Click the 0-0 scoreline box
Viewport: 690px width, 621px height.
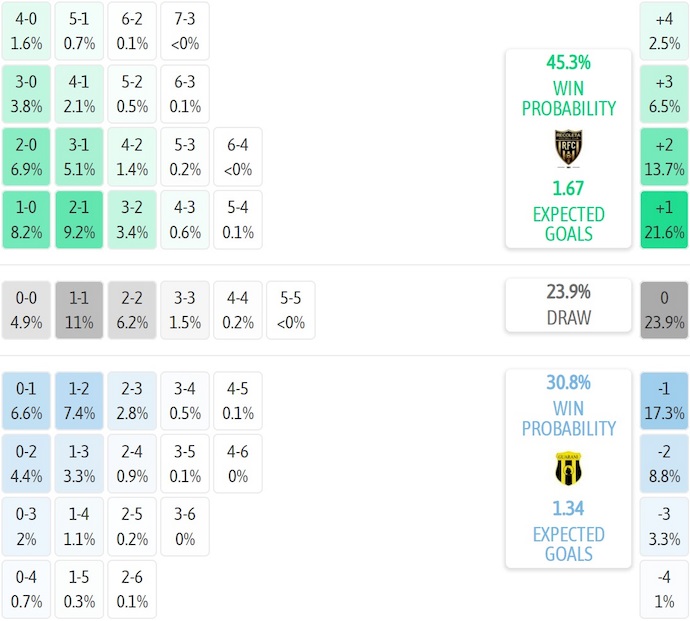(26, 310)
